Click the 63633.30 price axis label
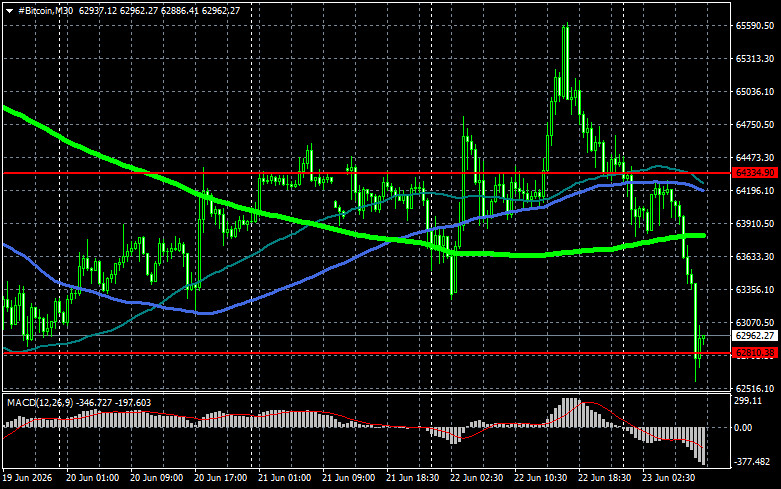This screenshot has height=489, width=781. [x=755, y=256]
